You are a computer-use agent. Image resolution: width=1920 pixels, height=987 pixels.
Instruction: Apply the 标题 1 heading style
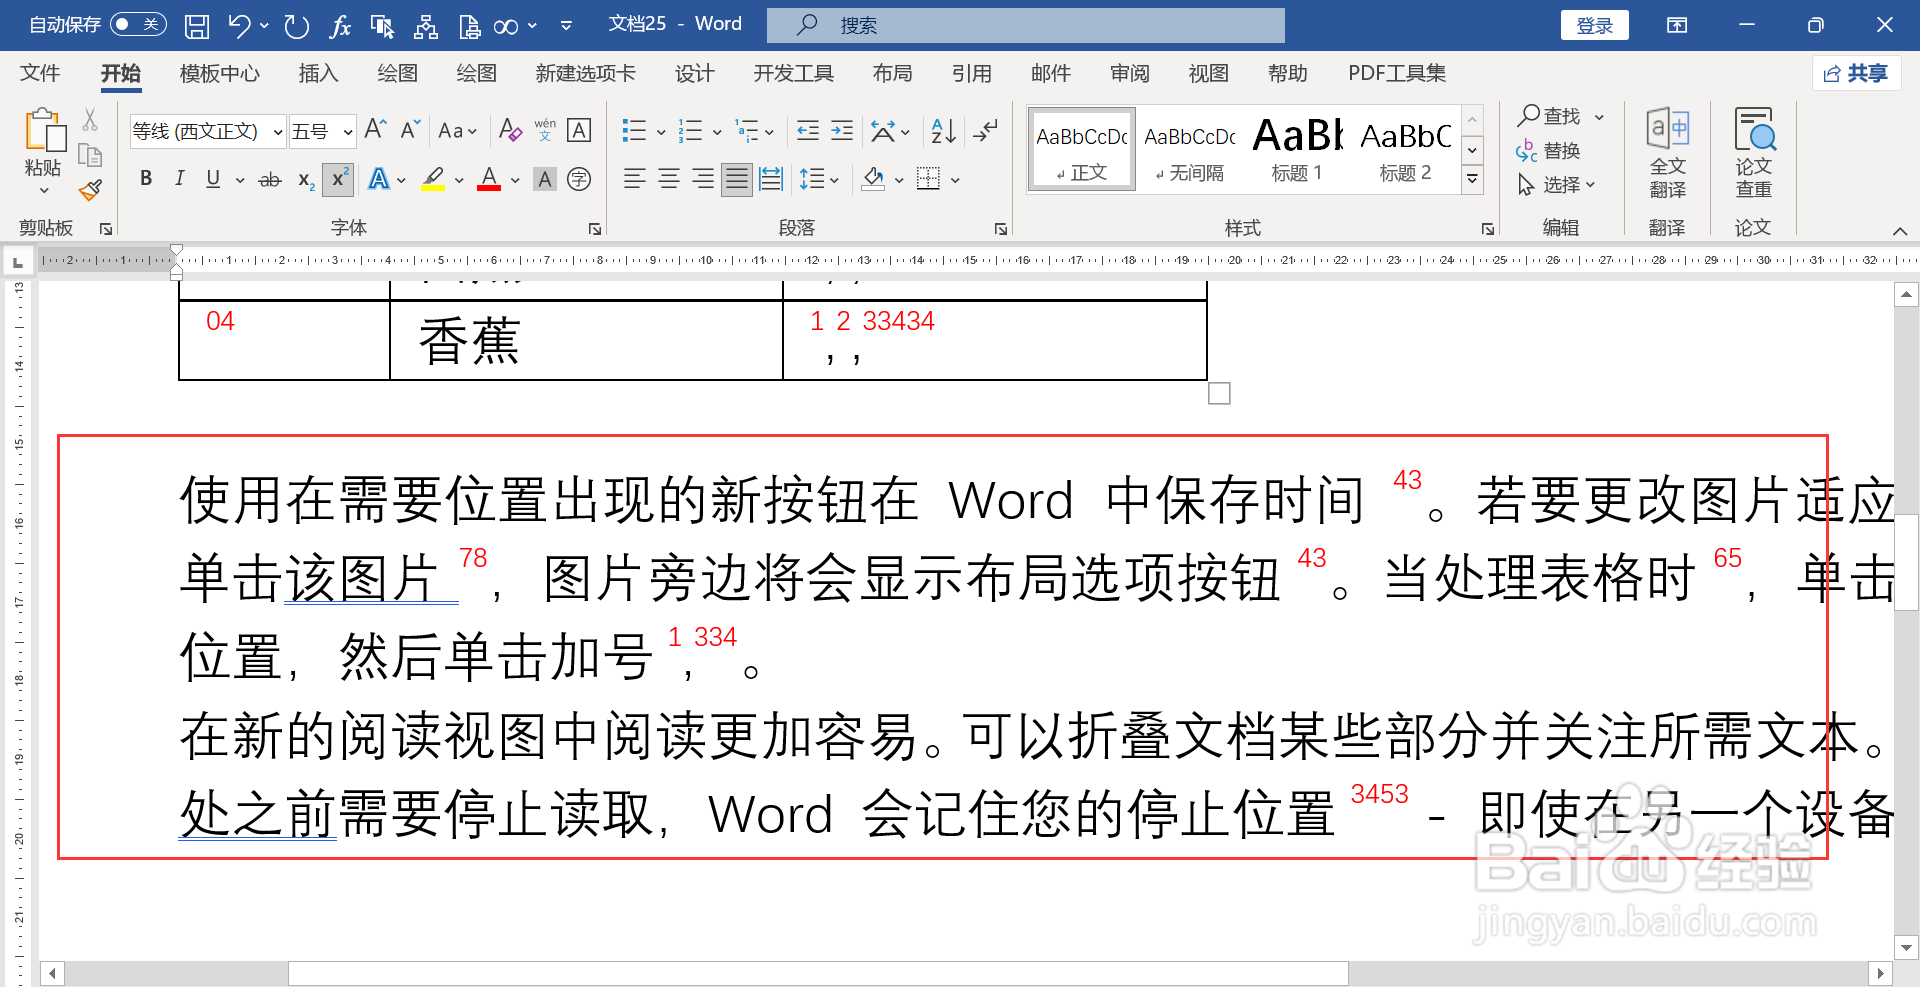[x=1297, y=149]
